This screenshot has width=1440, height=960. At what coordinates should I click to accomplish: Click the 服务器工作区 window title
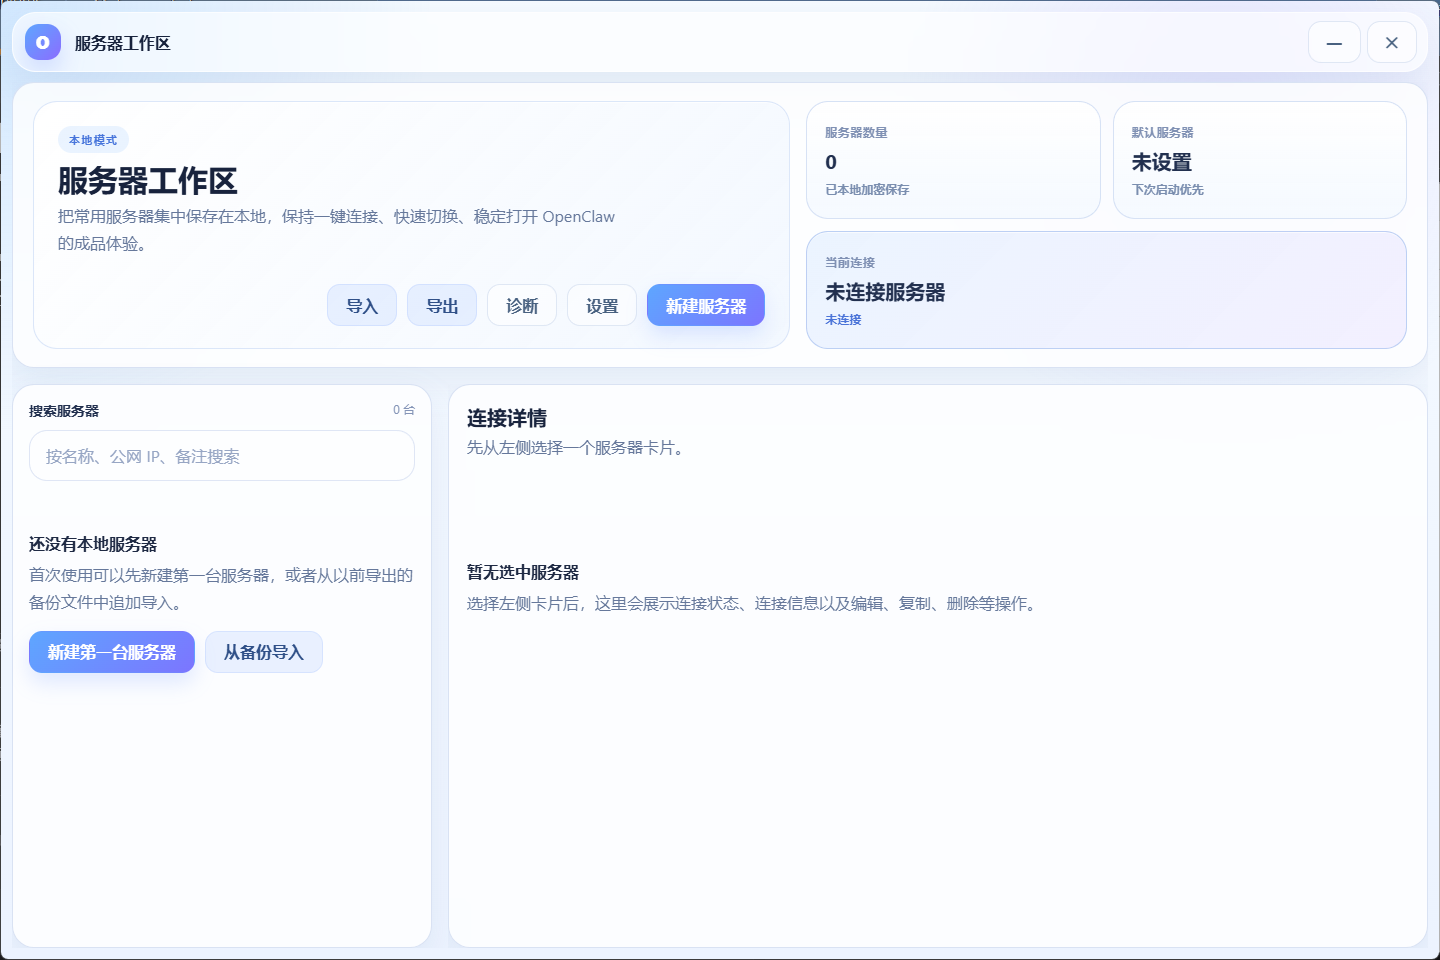click(x=120, y=43)
